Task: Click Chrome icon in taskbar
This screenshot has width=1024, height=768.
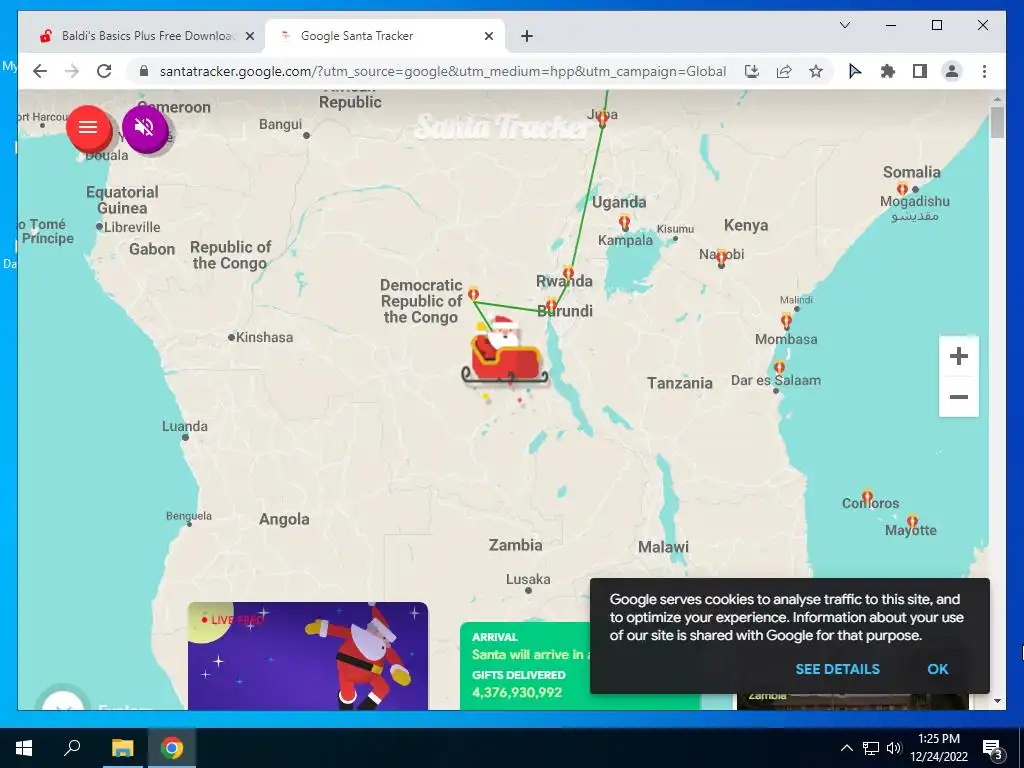Action: point(172,748)
